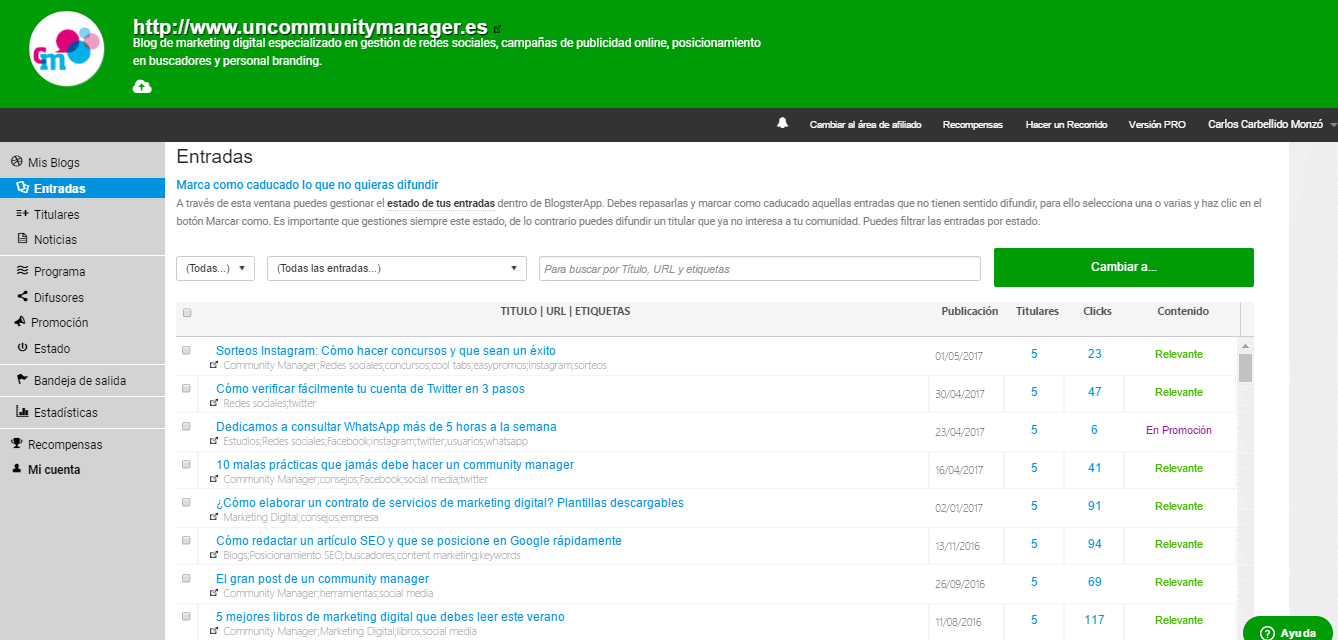Click the blog logo avatar

click(67, 49)
